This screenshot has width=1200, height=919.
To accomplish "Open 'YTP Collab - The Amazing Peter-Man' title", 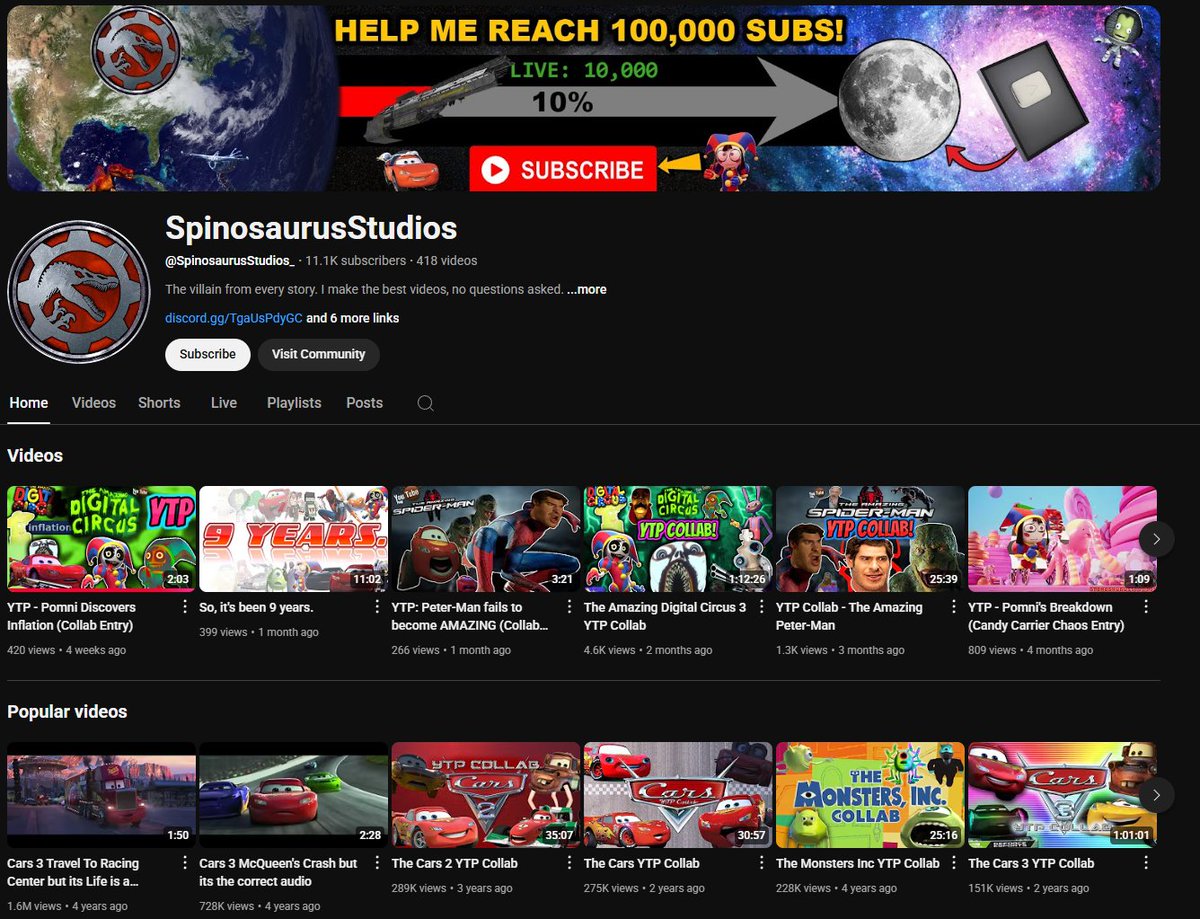I will tap(849, 616).
